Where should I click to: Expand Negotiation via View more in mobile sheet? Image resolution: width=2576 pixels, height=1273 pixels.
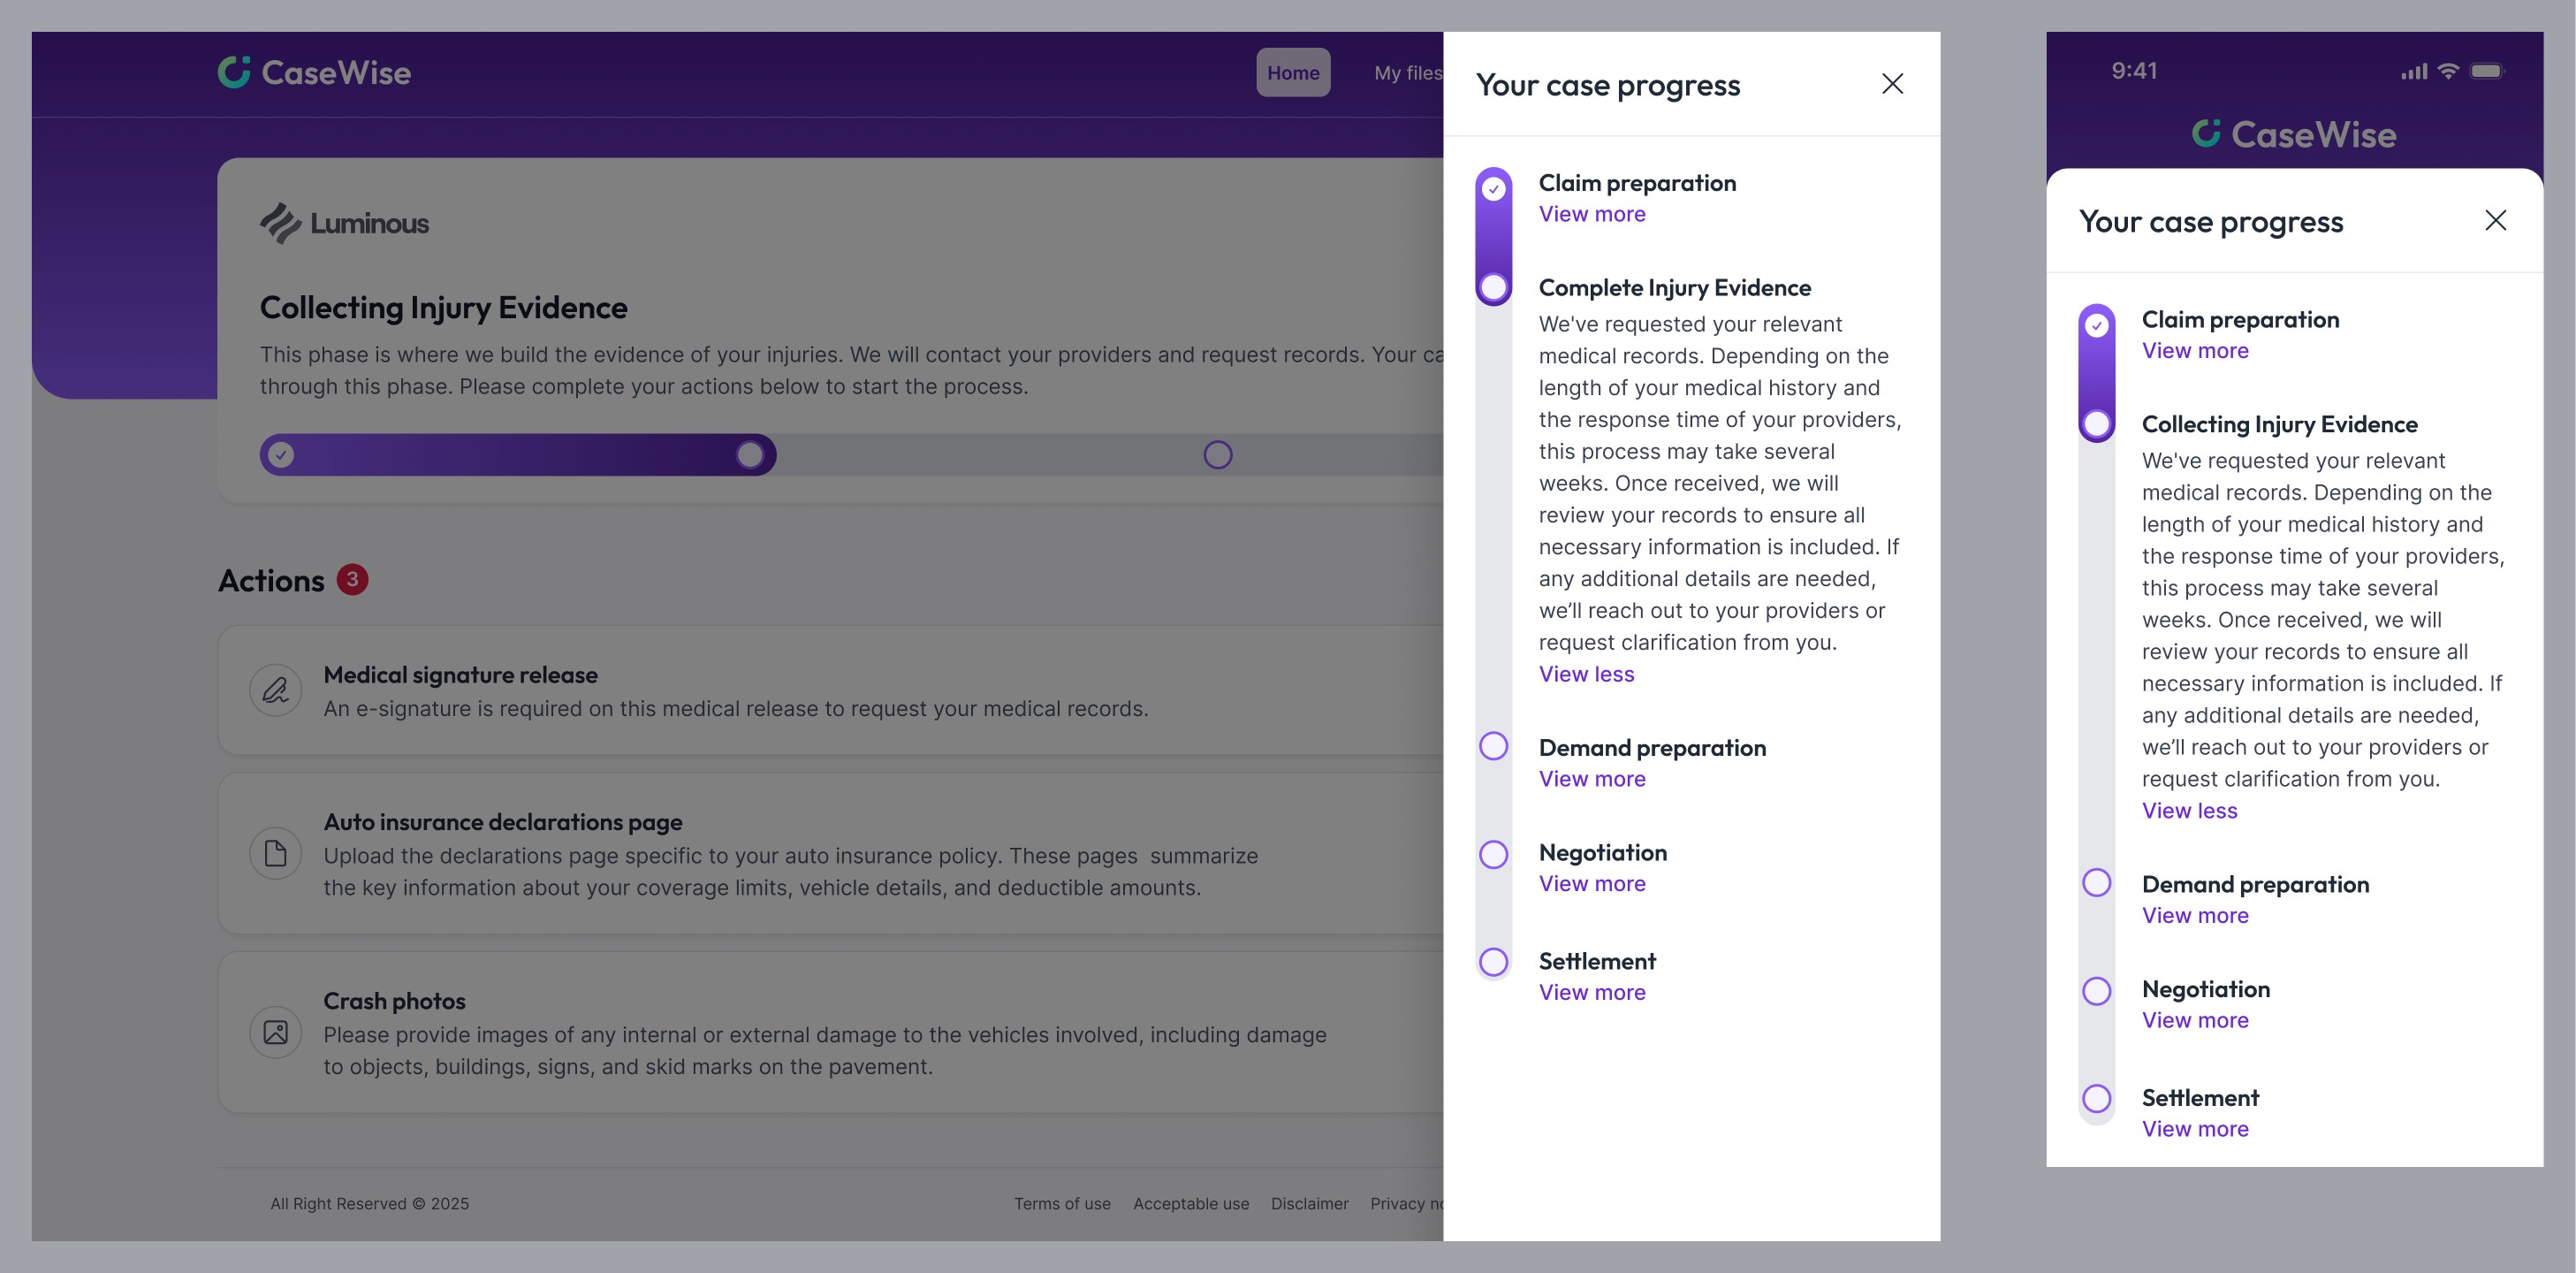point(2194,1020)
